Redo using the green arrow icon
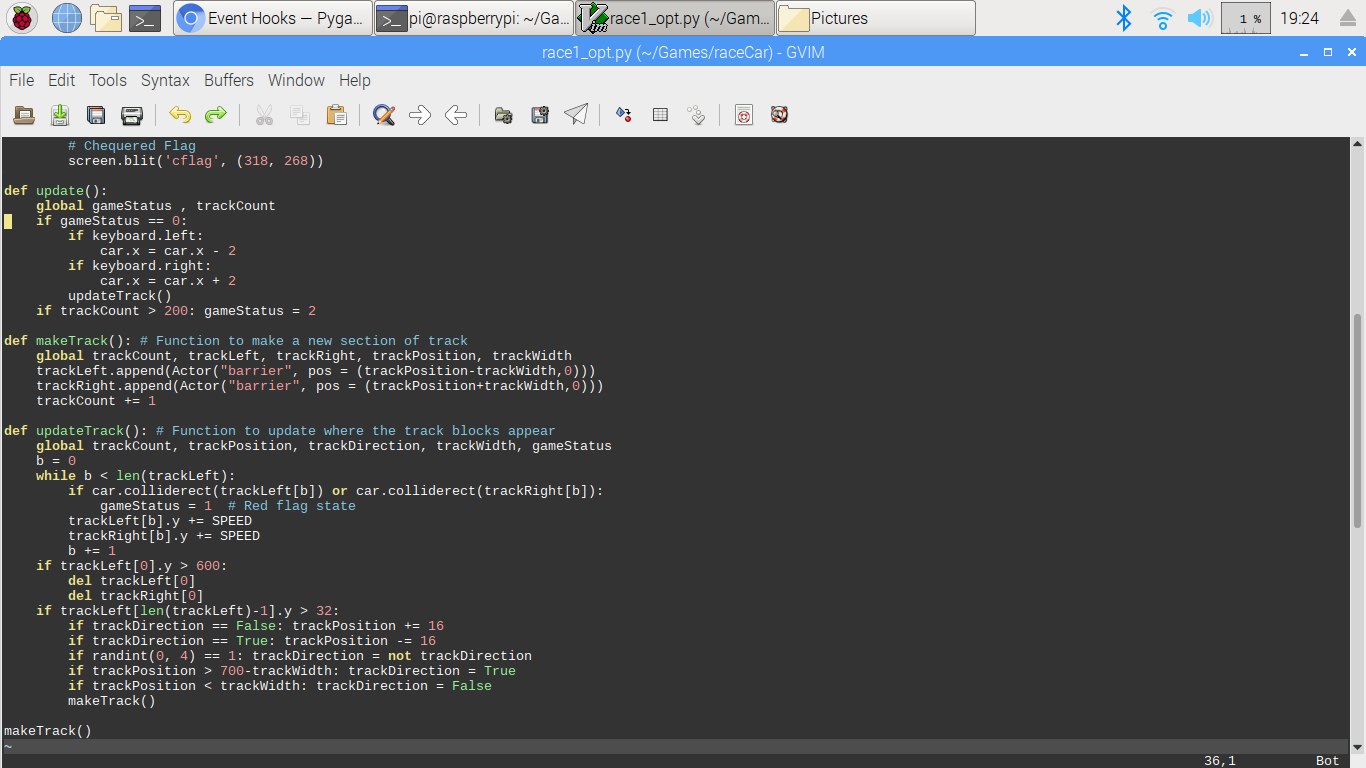The height and width of the screenshot is (768, 1366). [216, 115]
